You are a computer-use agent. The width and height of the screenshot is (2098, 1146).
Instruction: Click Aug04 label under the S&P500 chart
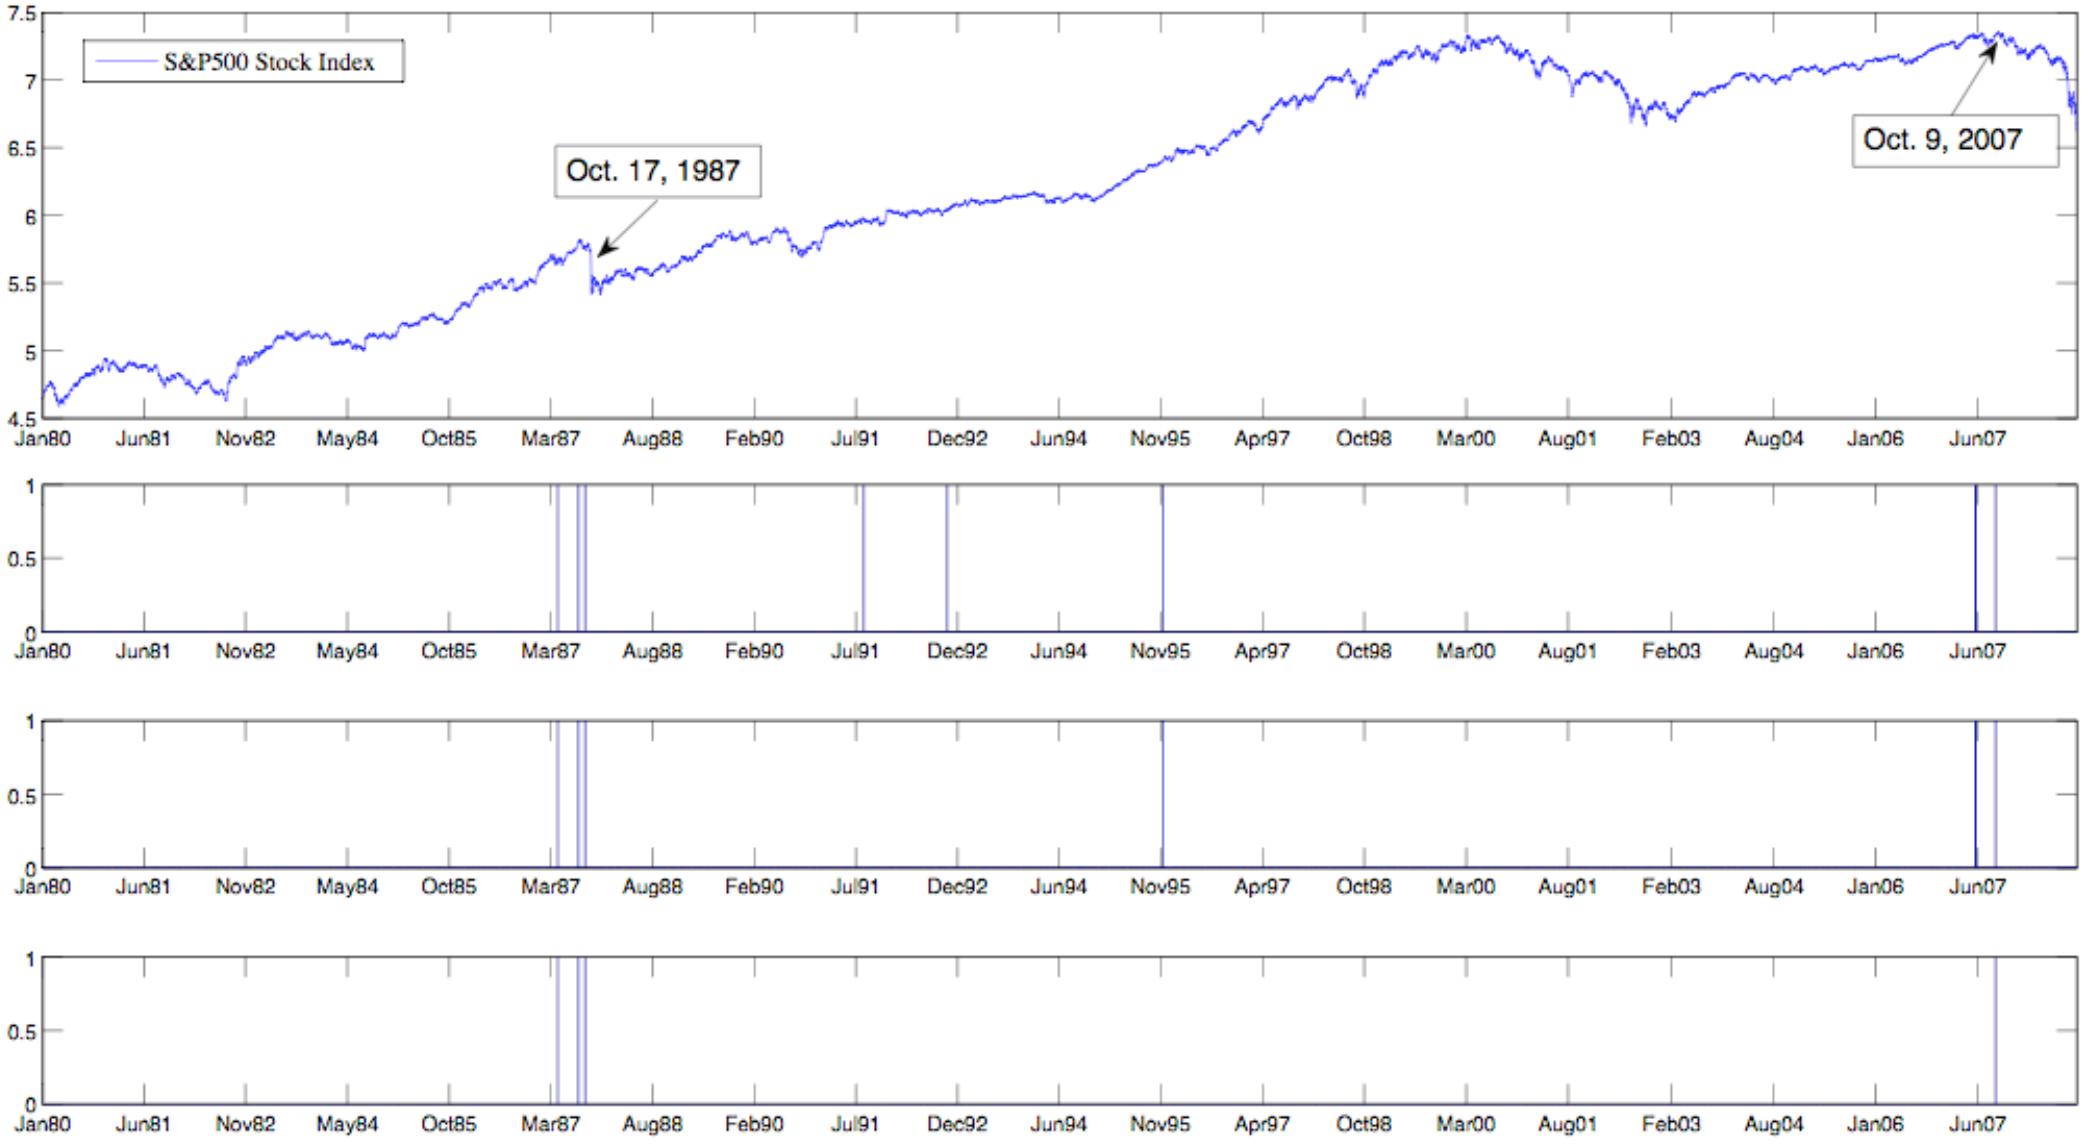coord(1774,438)
